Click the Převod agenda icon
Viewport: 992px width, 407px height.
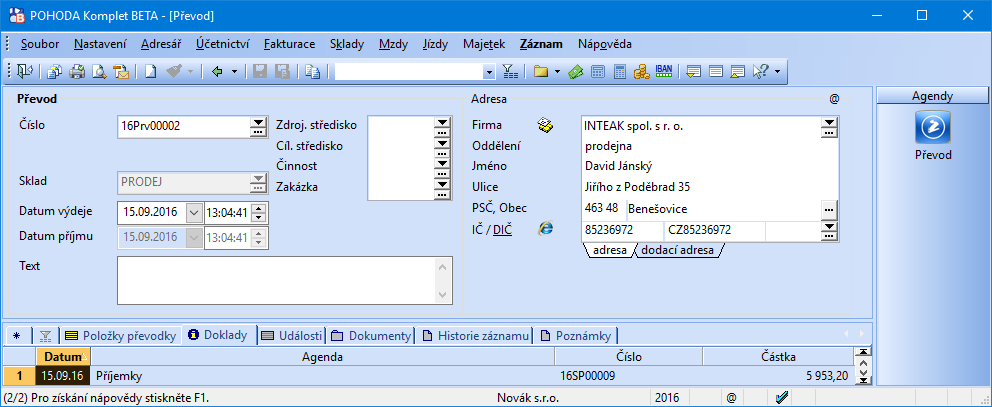[933, 128]
